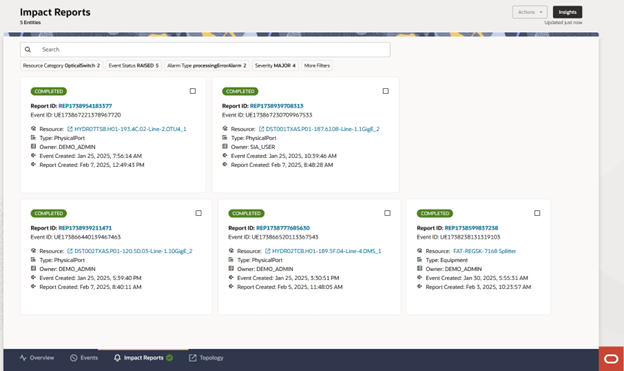
Task: Click 'Event Created: Jan 25, 2025, 3:30:51 PM'
Action: 288,278
